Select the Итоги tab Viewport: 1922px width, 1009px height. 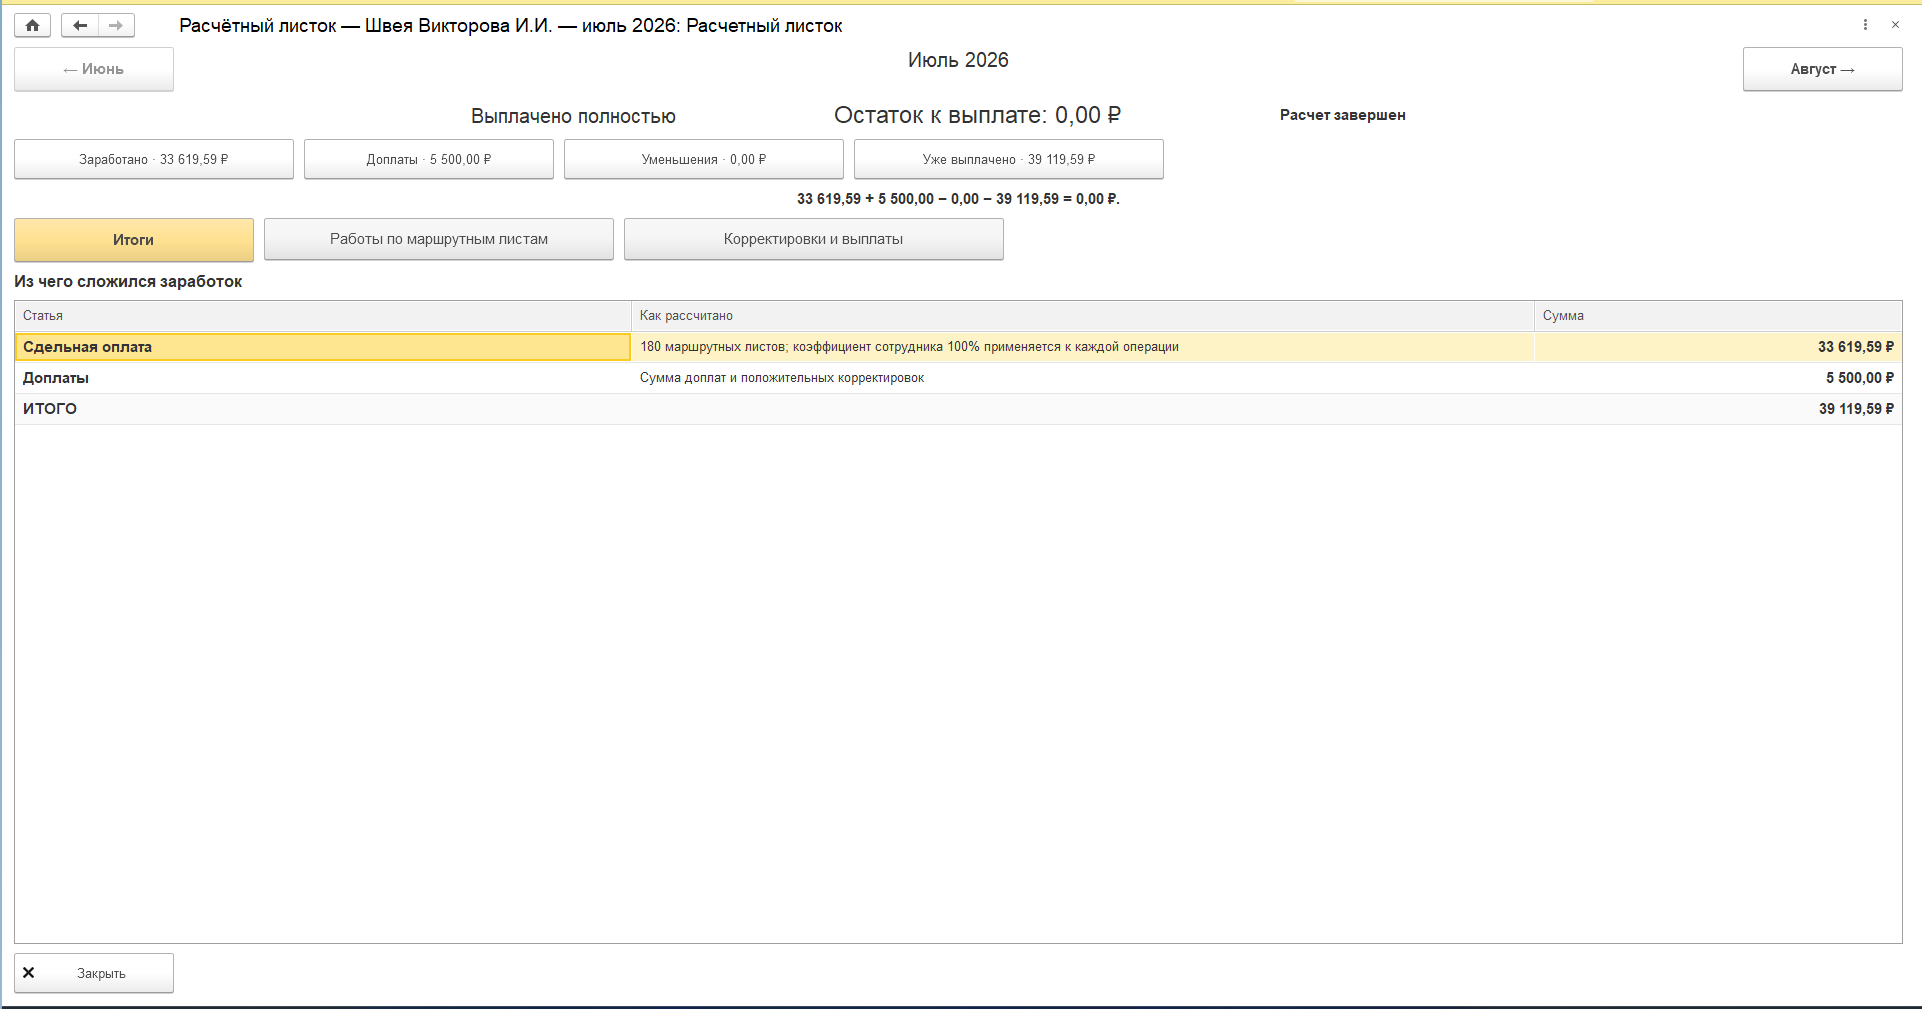134,240
